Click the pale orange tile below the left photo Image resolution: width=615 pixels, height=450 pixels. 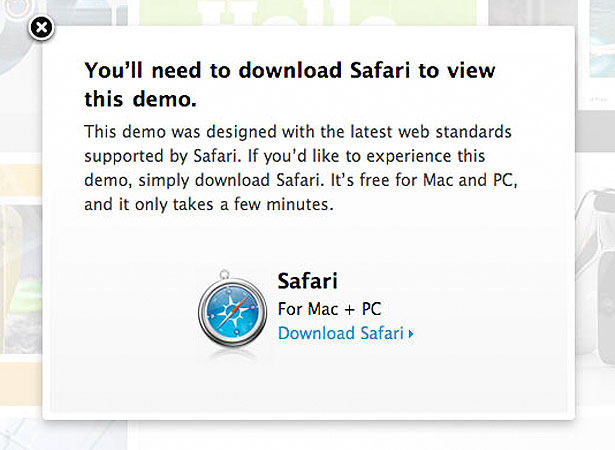[x=21, y=383]
